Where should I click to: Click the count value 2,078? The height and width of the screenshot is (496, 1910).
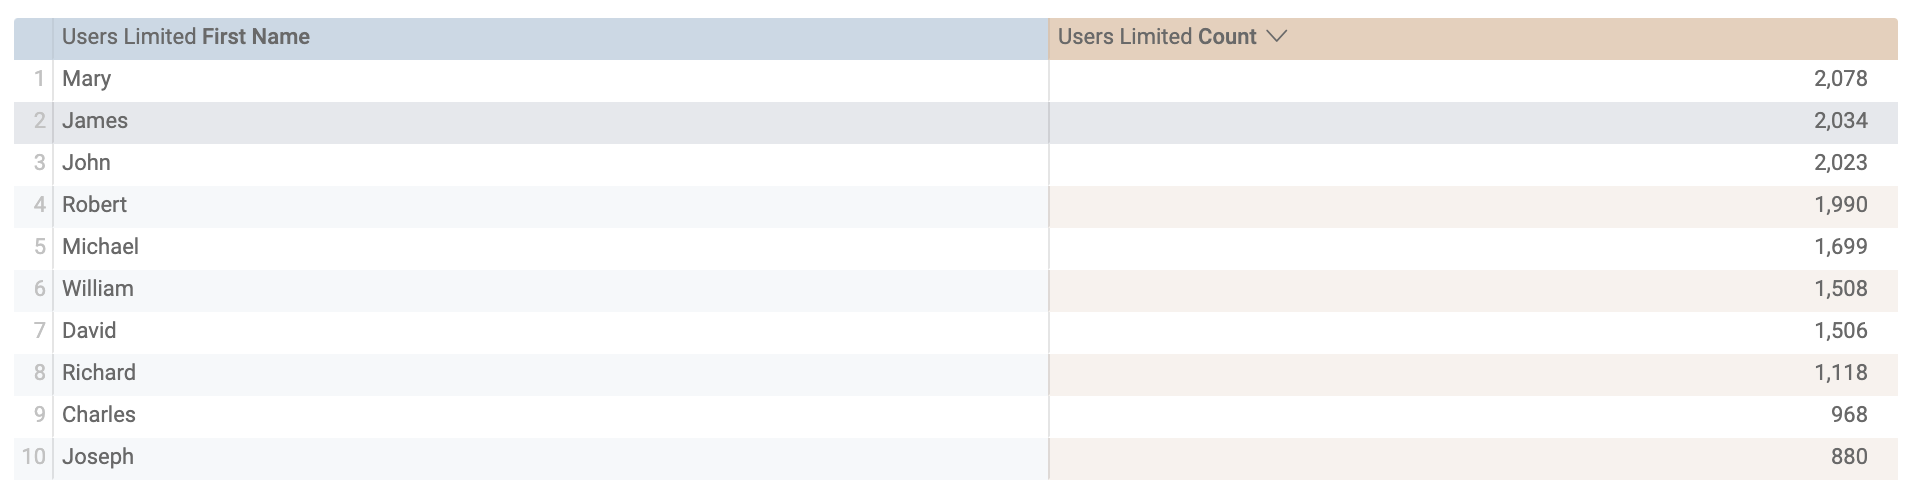point(1840,79)
